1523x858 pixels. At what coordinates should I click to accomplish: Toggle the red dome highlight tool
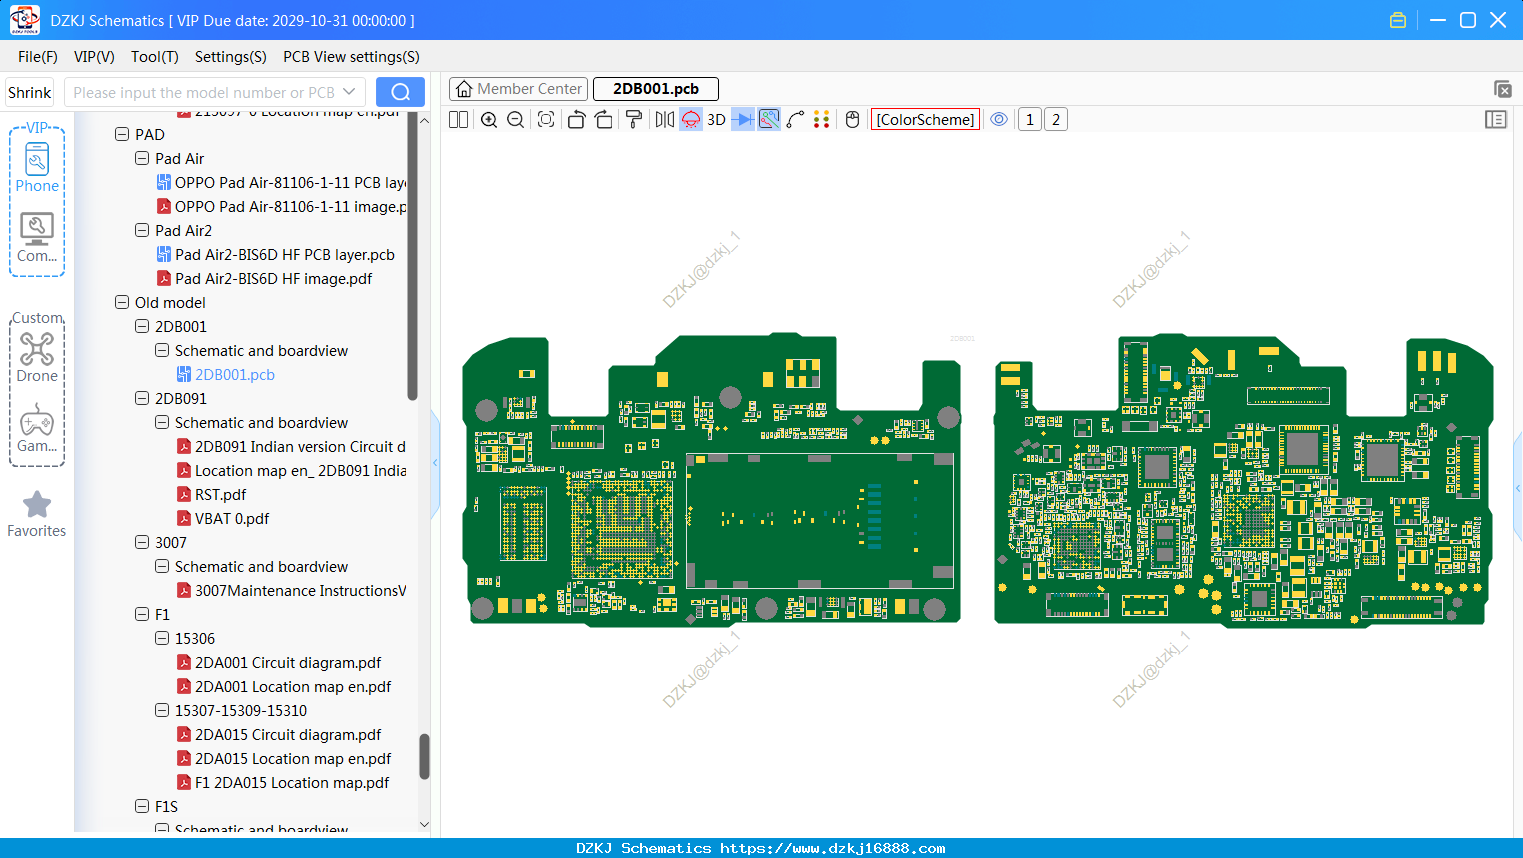(x=691, y=119)
